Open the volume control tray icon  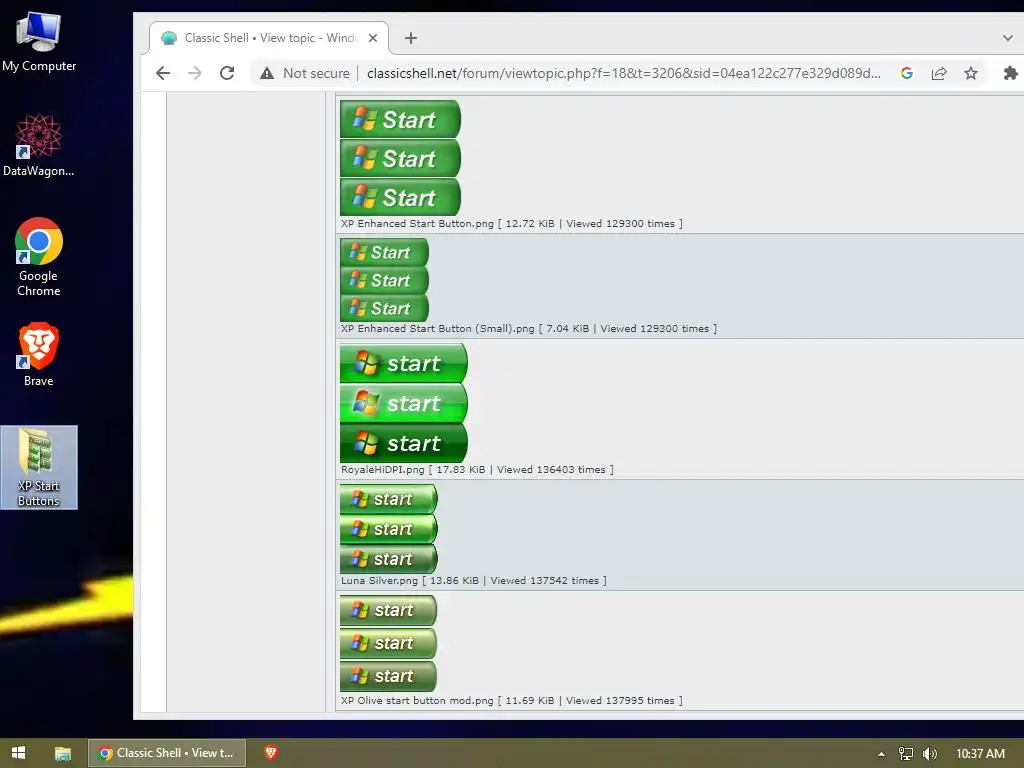coord(929,754)
